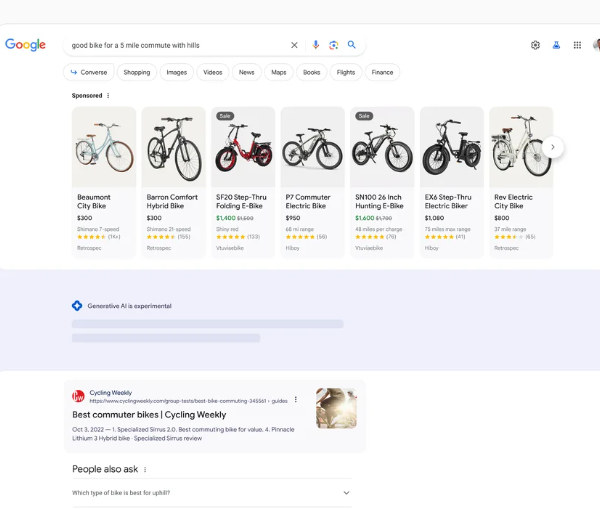Switch to Videos results
The width and height of the screenshot is (600, 509).
pos(213,72)
